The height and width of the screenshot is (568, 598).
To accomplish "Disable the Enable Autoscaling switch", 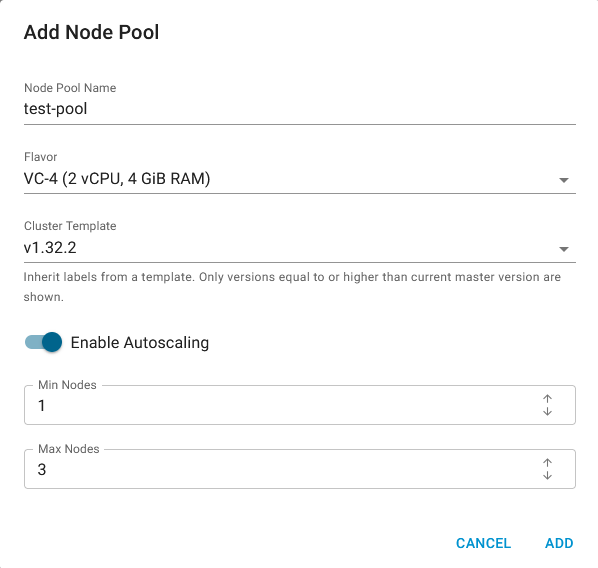I will point(43,342).
